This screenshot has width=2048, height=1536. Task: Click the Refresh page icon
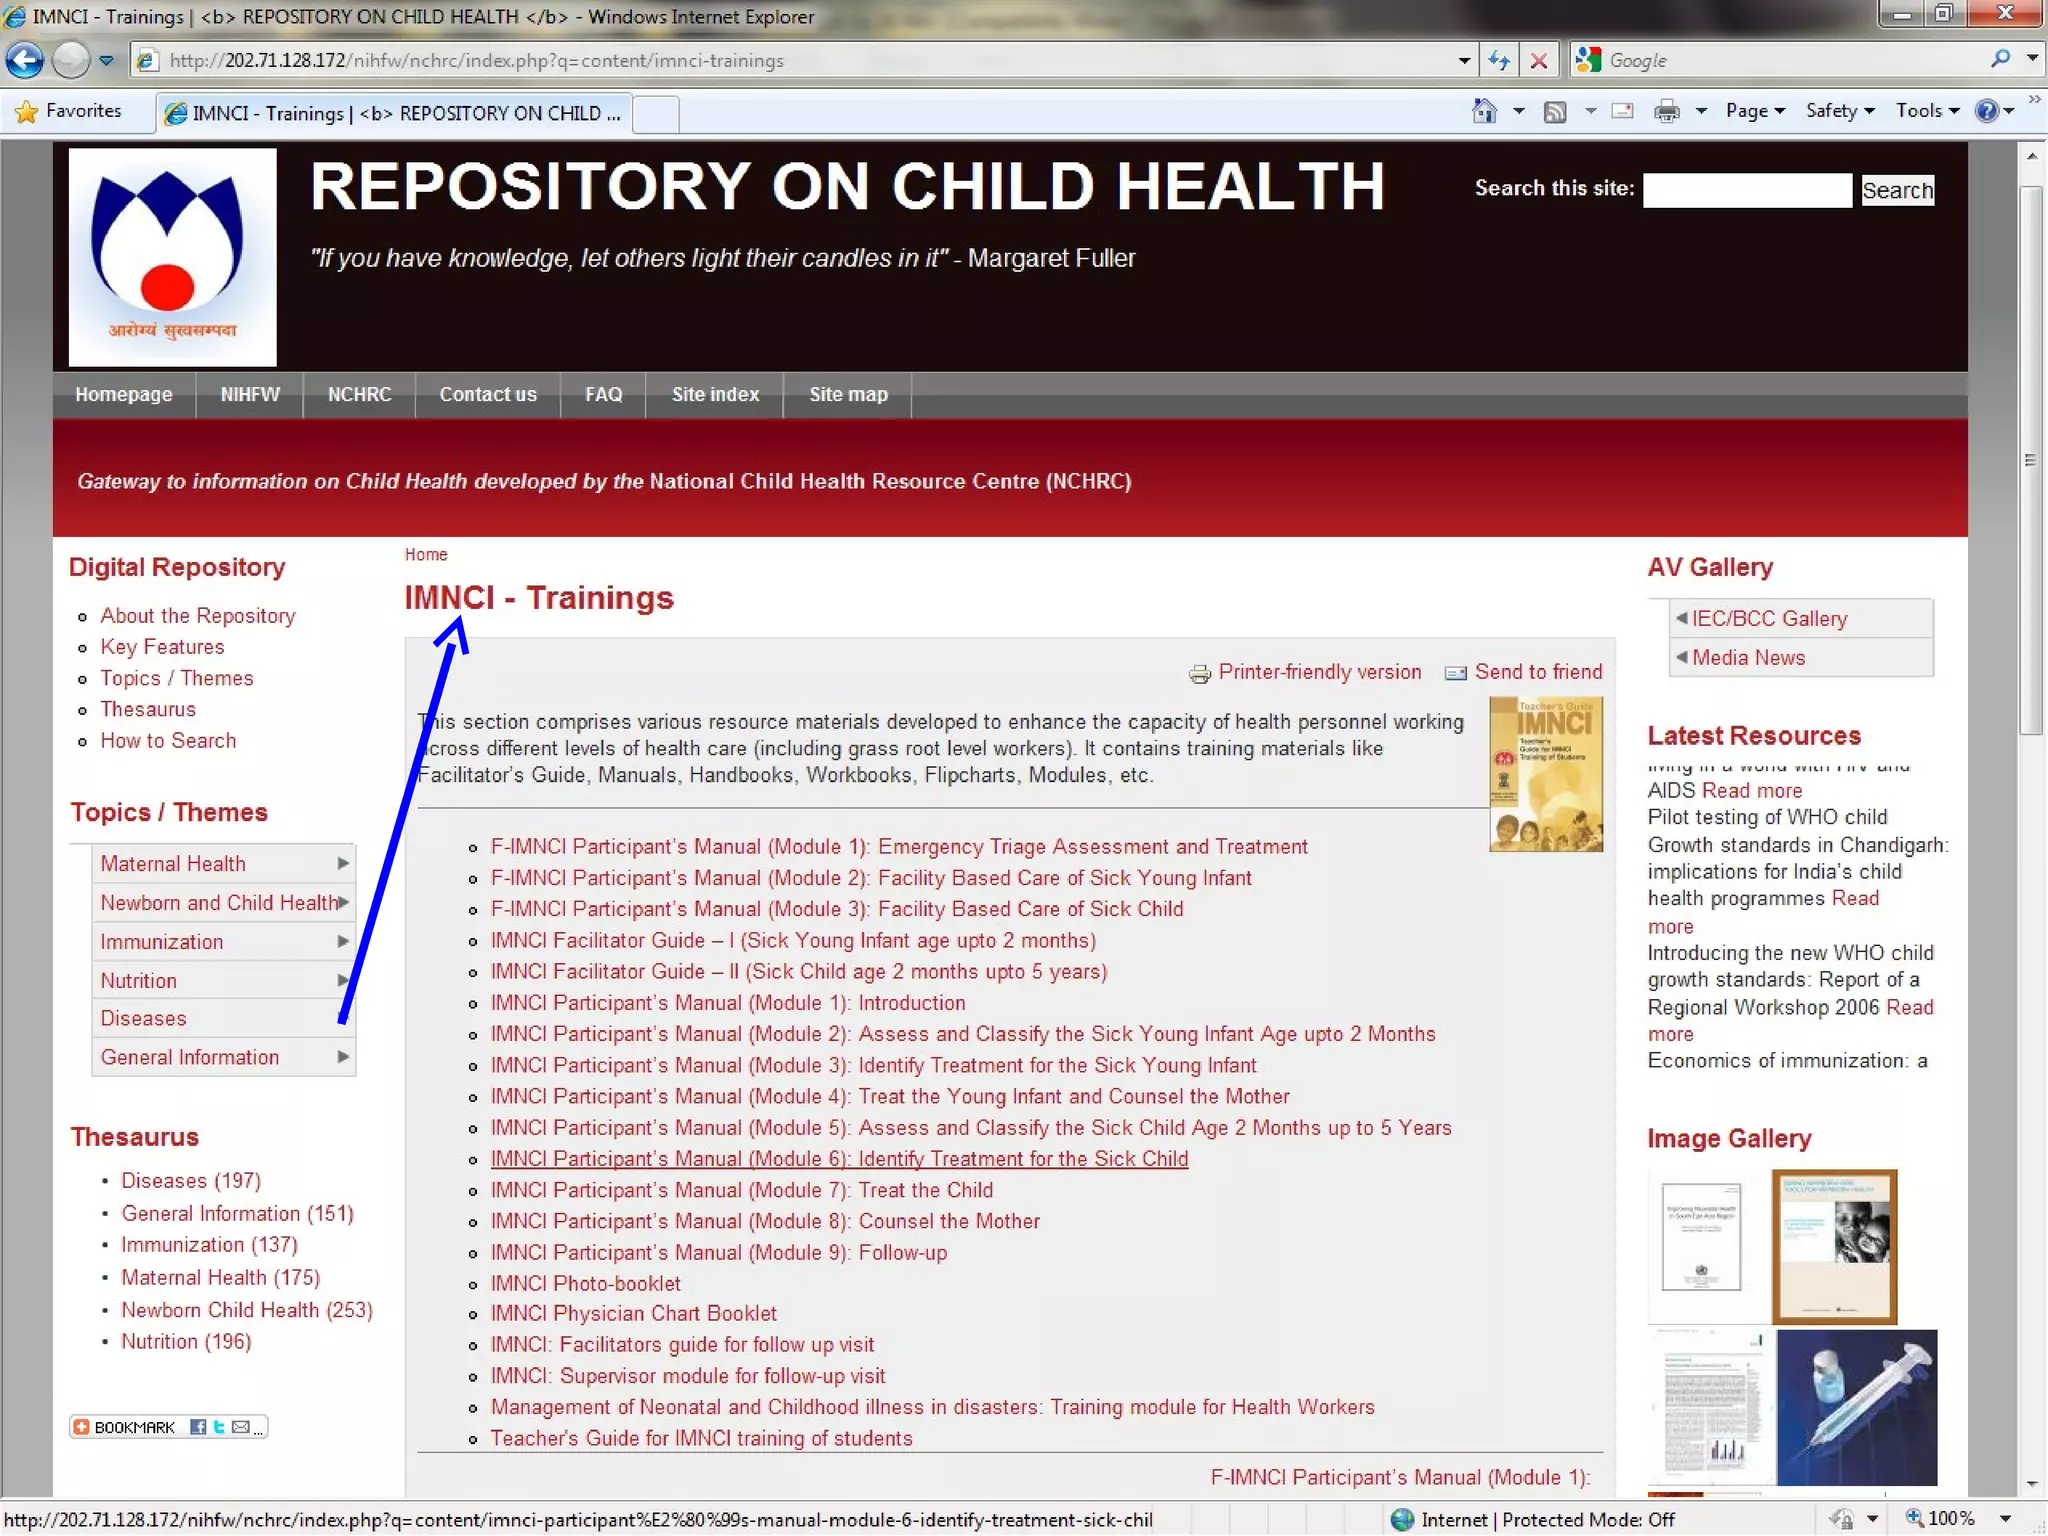point(1498,60)
